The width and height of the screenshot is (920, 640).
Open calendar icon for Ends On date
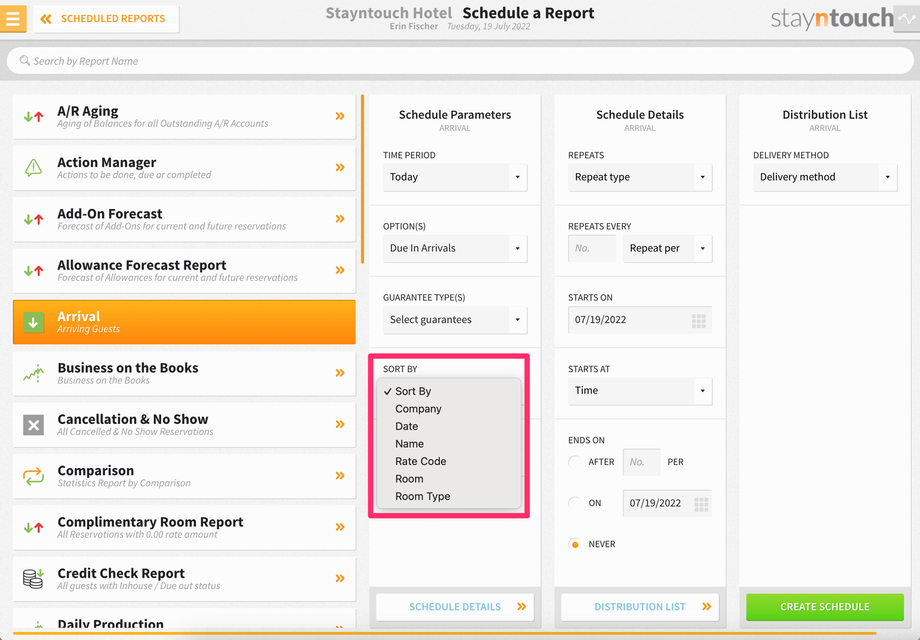point(701,504)
